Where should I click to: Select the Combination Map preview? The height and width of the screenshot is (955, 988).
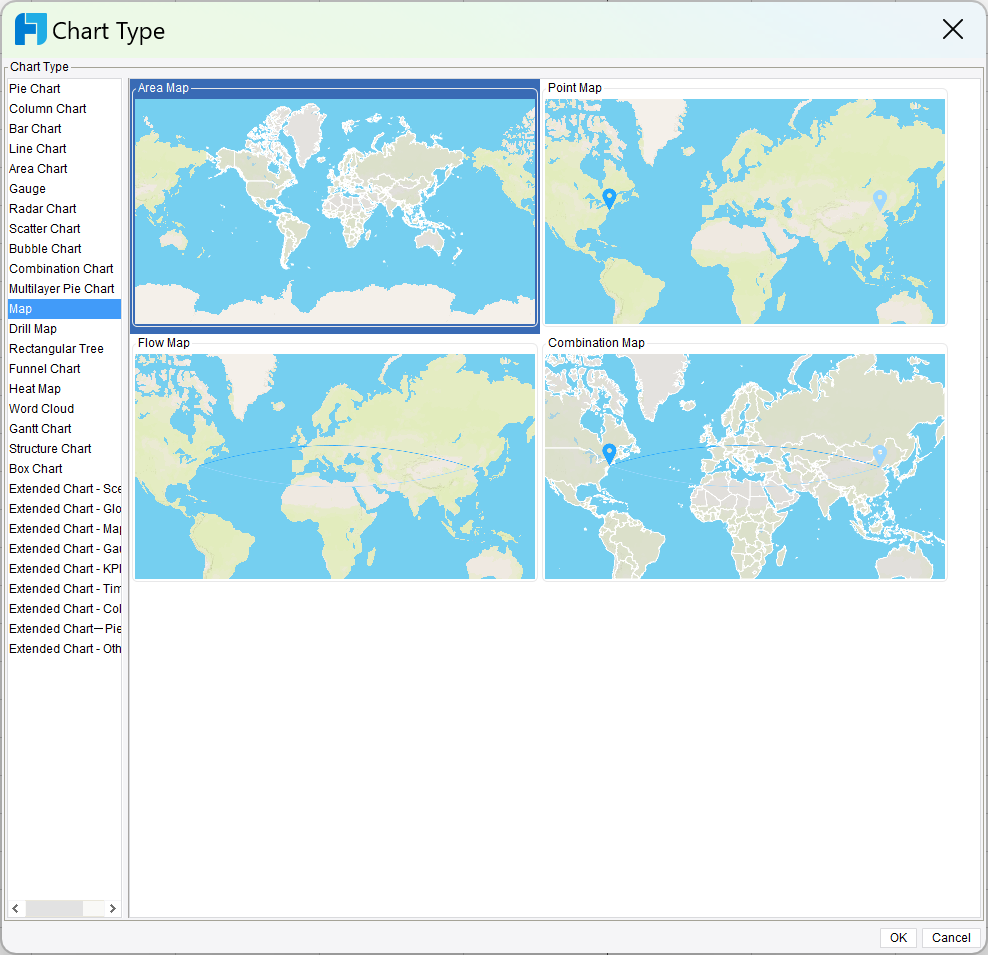pyautogui.click(x=745, y=465)
